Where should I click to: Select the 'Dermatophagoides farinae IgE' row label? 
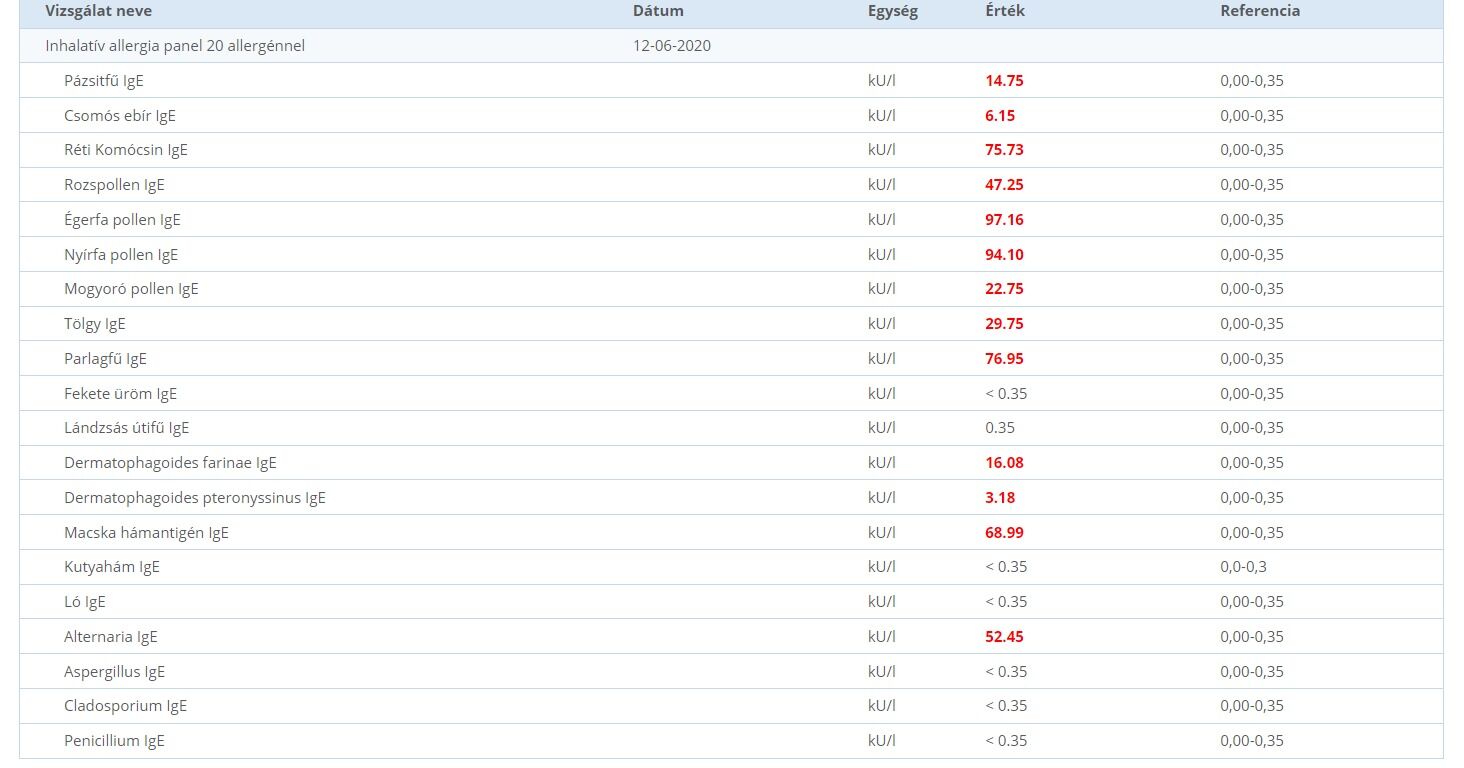tap(170, 463)
